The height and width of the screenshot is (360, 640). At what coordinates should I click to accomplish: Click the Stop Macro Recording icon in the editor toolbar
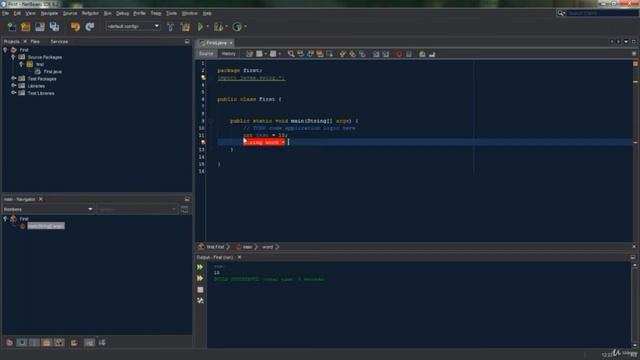click(x=409, y=54)
